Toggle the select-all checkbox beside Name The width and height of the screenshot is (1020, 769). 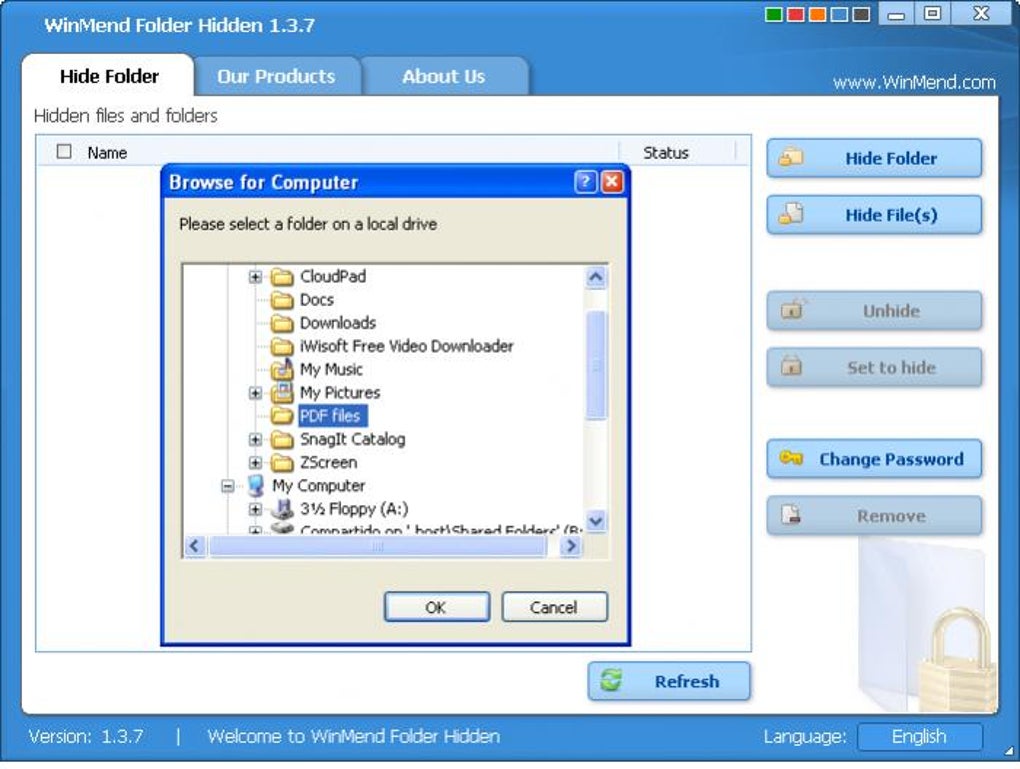(64, 152)
